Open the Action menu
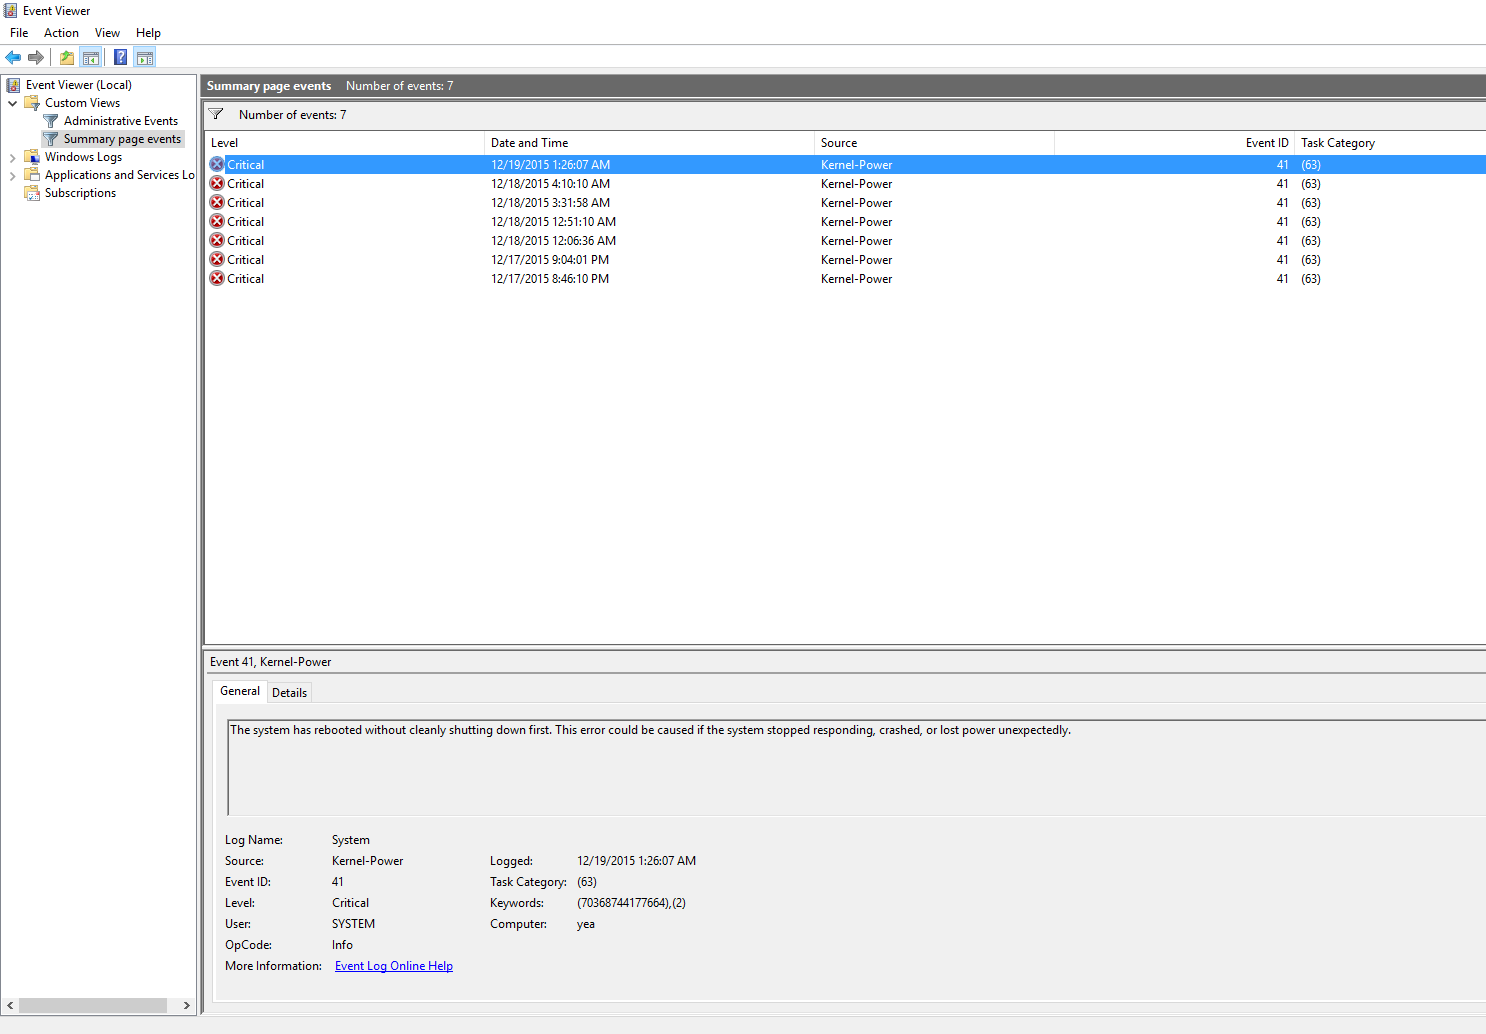 click(x=61, y=33)
